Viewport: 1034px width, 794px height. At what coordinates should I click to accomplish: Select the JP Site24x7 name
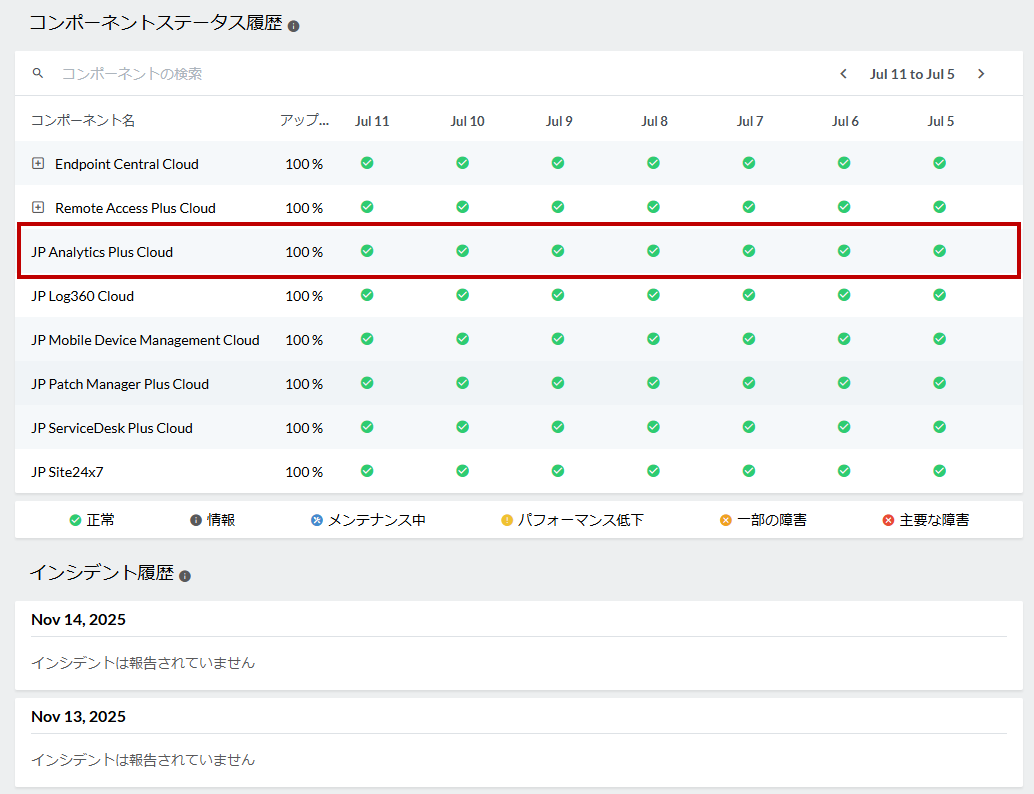[x=67, y=472]
